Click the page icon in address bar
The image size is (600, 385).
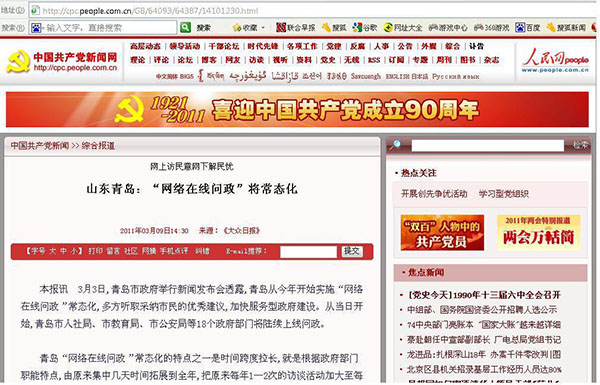point(35,10)
